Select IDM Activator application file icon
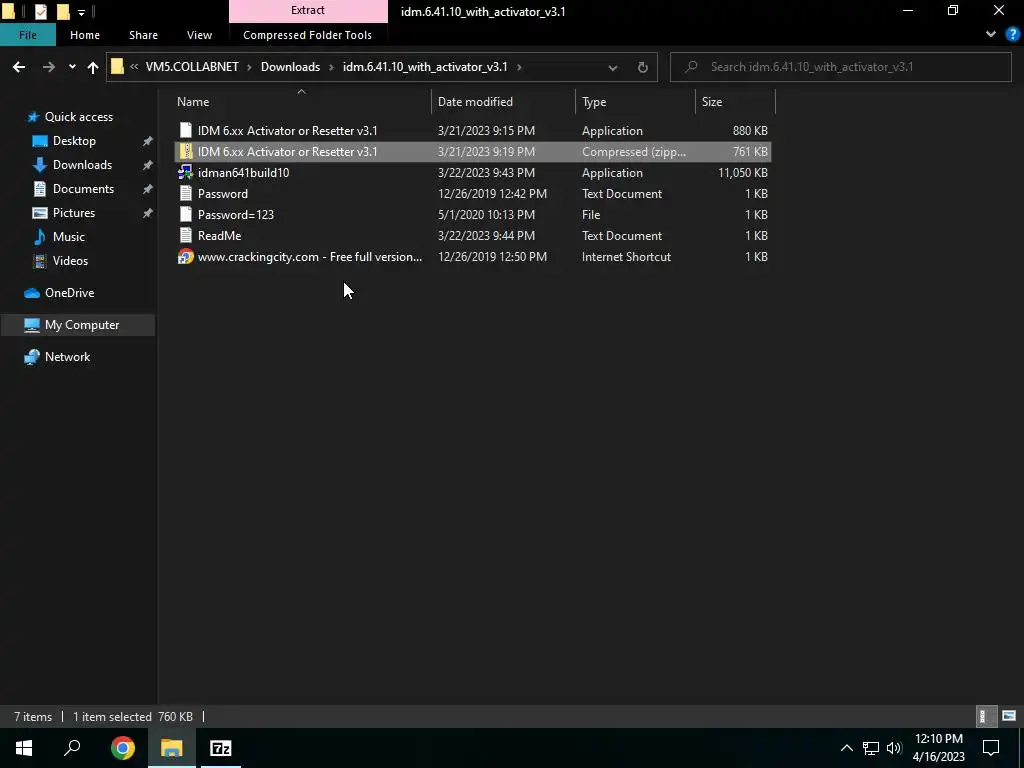The width and height of the screenshot is (1024, 768). click(185, 131)
